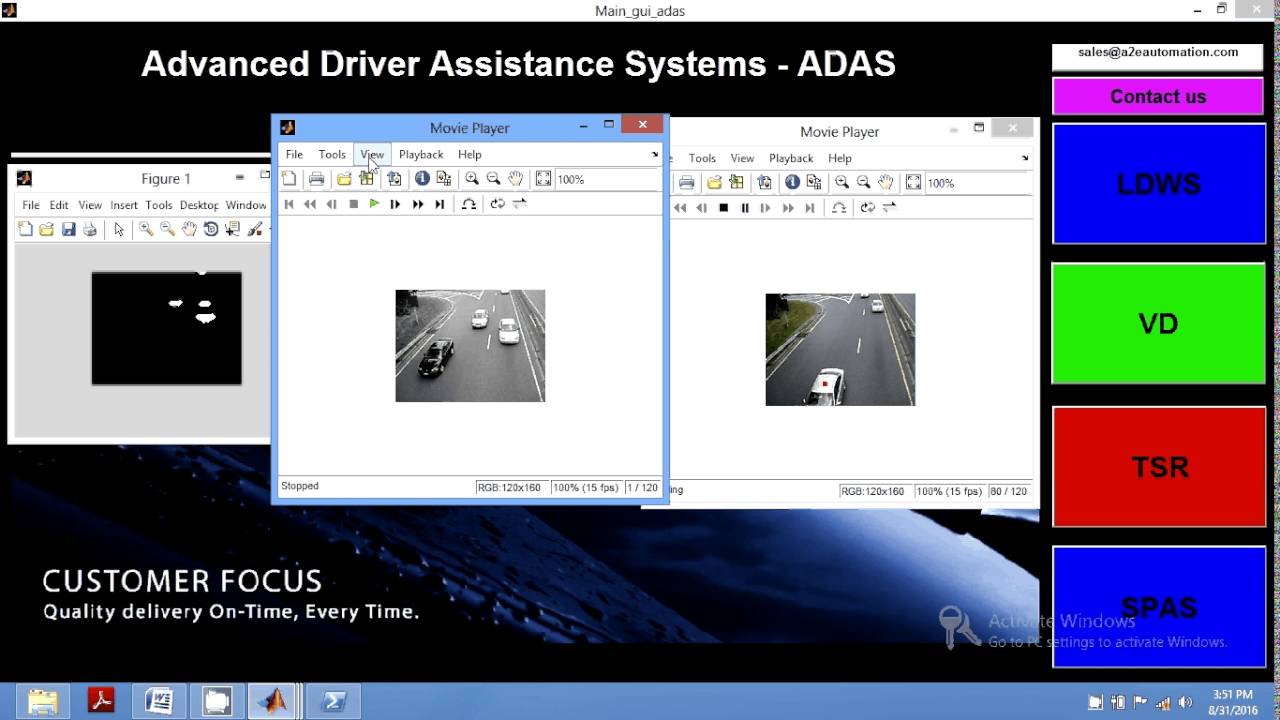Select Edit Plot arrow tool in Figure 1
This screenshot has width=1280, height=720.
point(119,229)
